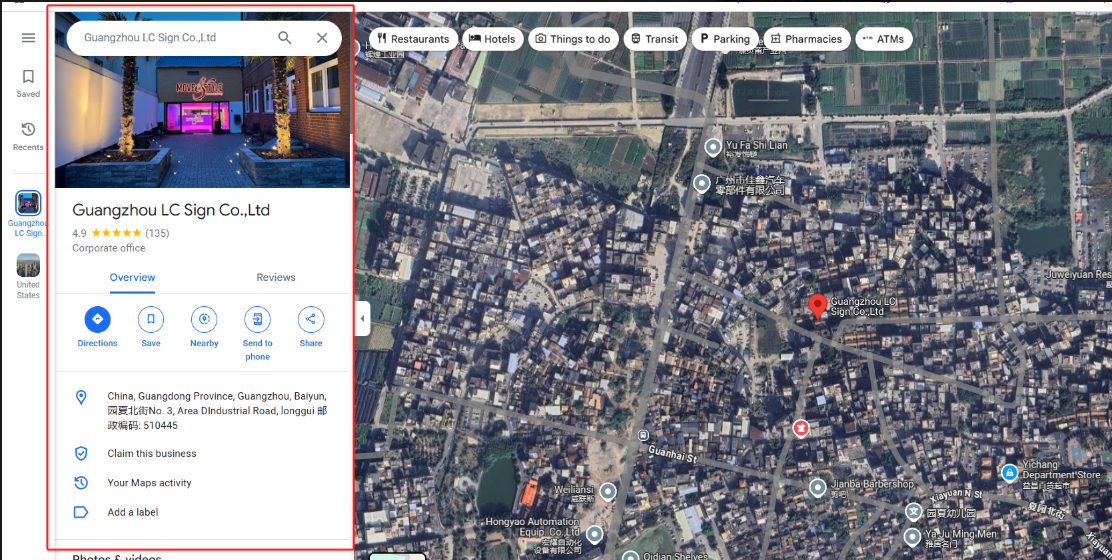The width and height of the screenshot is (1112, 560).
Task: Click the Claim this business shield icon
Action: (x=81, y=453)
